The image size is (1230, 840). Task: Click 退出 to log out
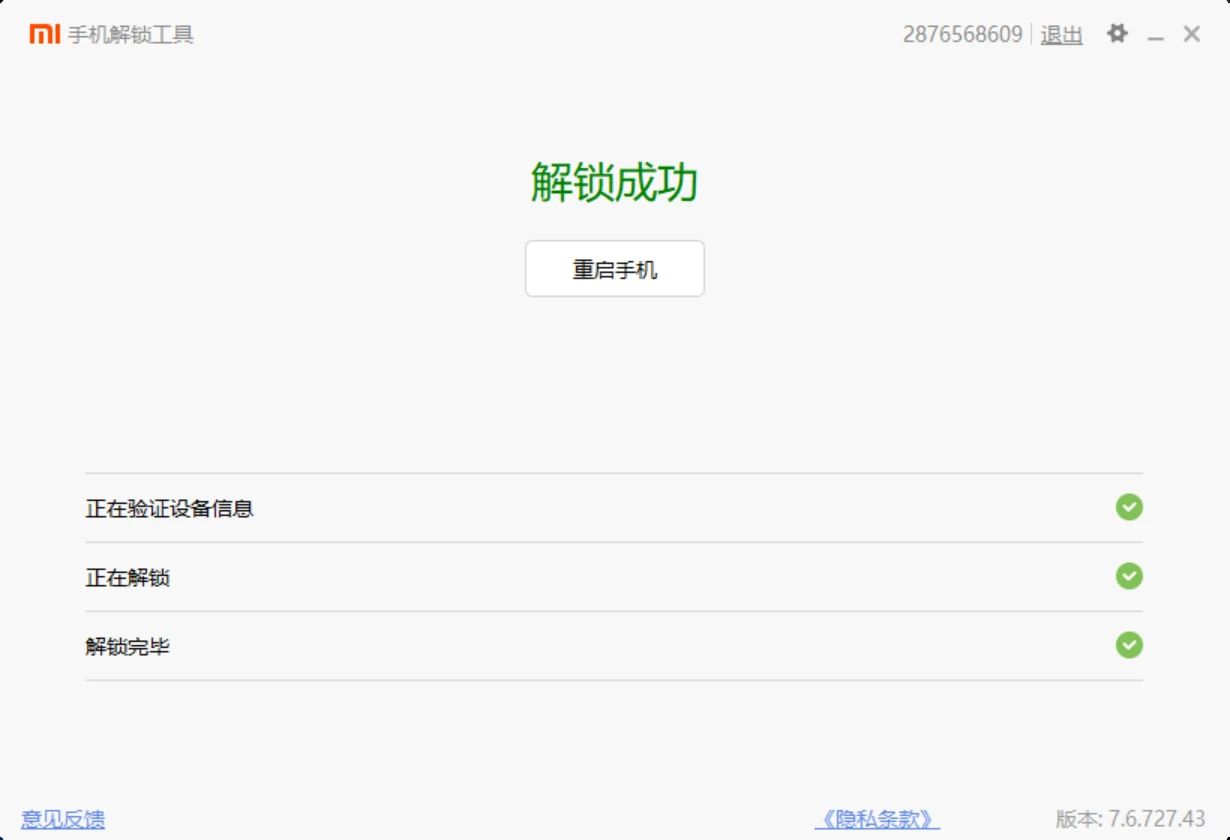click(1062, 33)
